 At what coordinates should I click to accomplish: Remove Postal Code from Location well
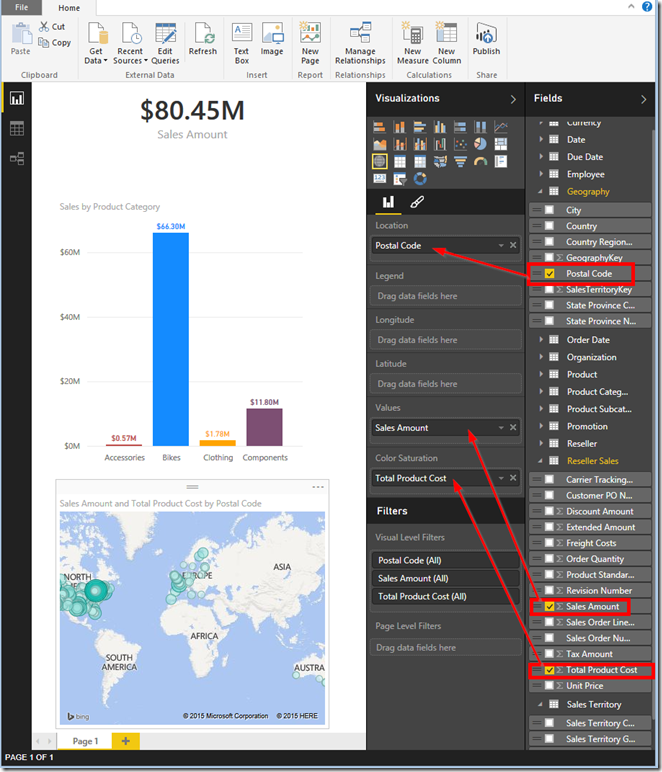(x=513, y=245)
